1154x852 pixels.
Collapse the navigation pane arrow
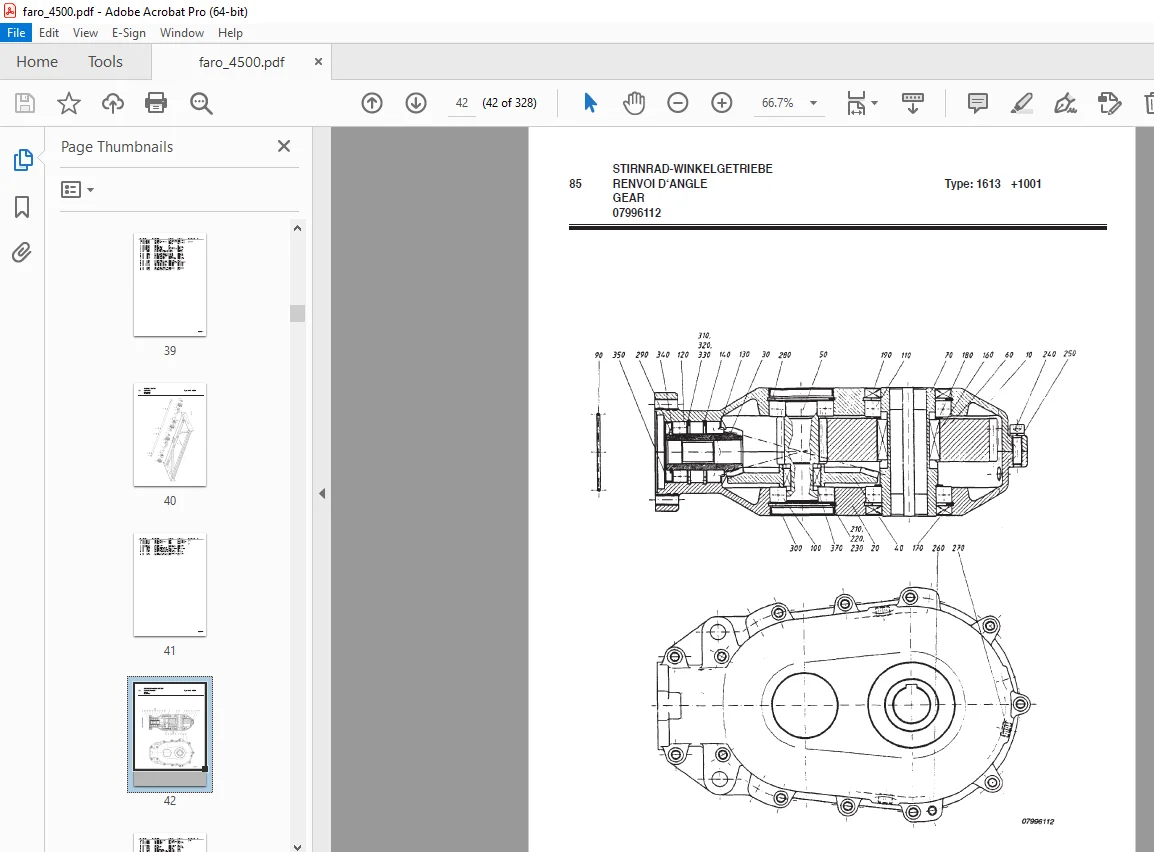[x=322, y=494]
